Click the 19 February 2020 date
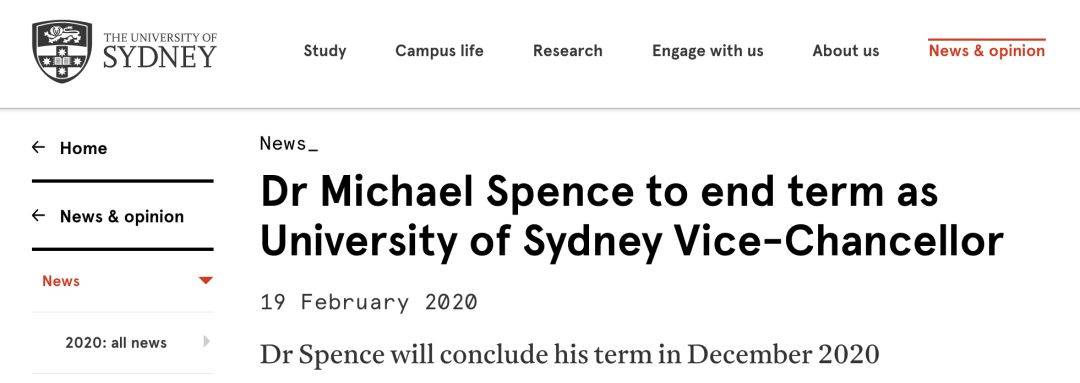1080x383 pixels. click(x=368, y=302)
